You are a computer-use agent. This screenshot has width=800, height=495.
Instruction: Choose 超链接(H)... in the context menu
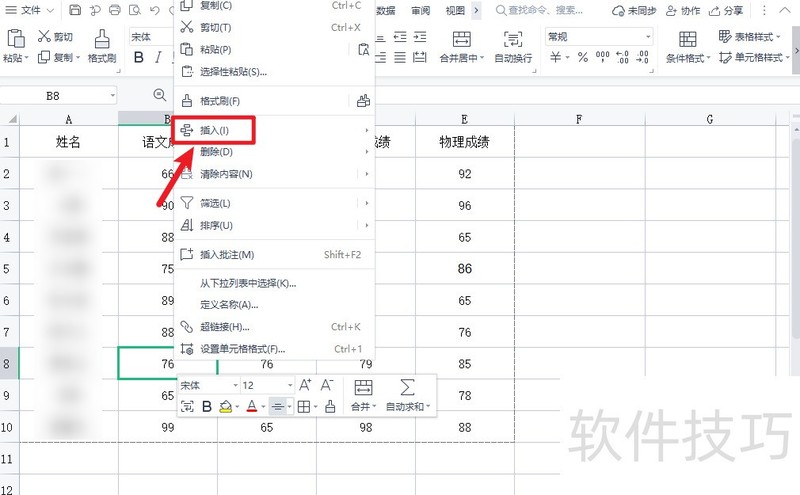pyautogui.click(x=274, y=327)
